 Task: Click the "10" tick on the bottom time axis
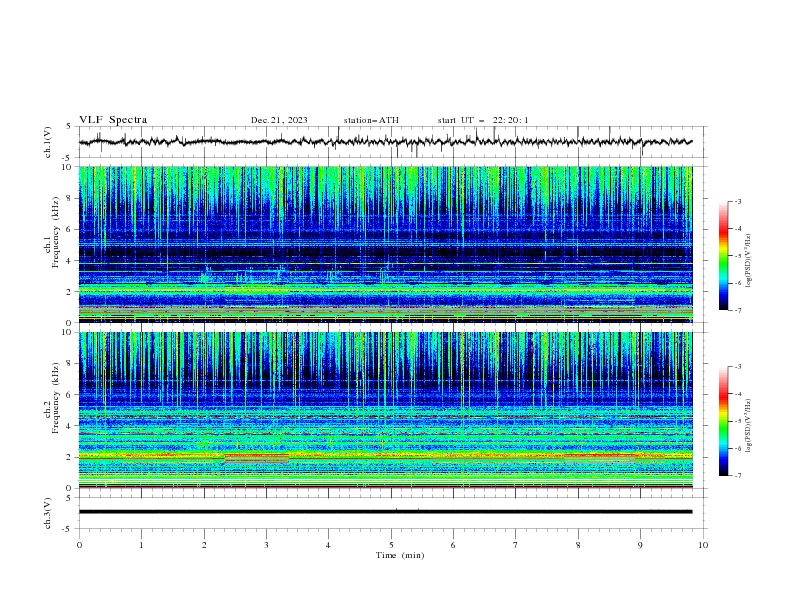[703, 545]
